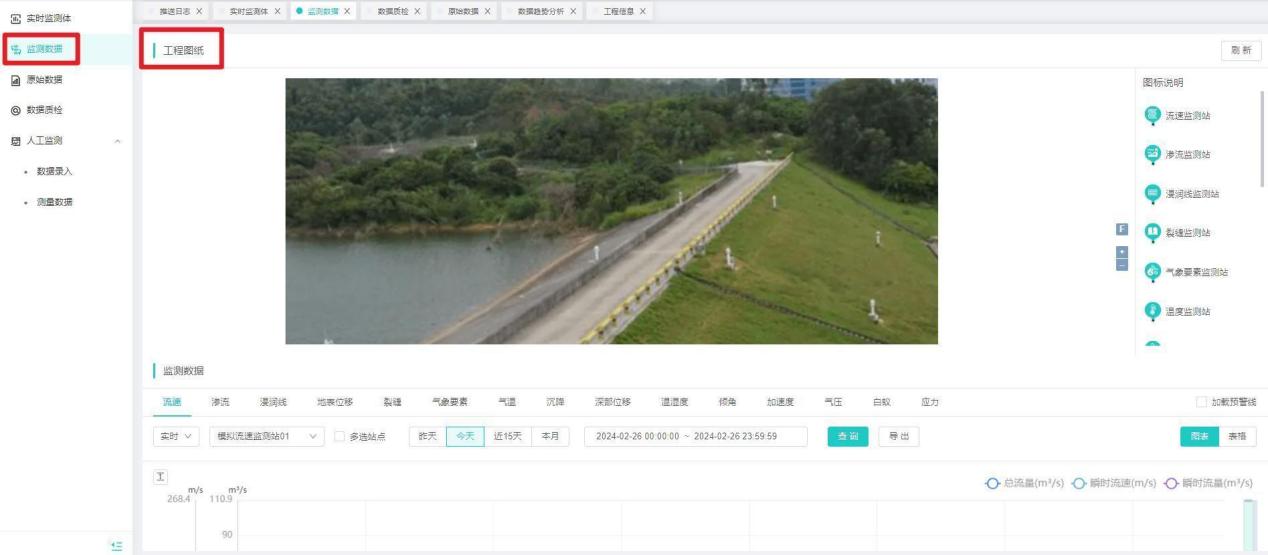This screenshot has height=555, width=1268.
Task: Collapse the 人工监测 sidebar menu
Action: 119,141
